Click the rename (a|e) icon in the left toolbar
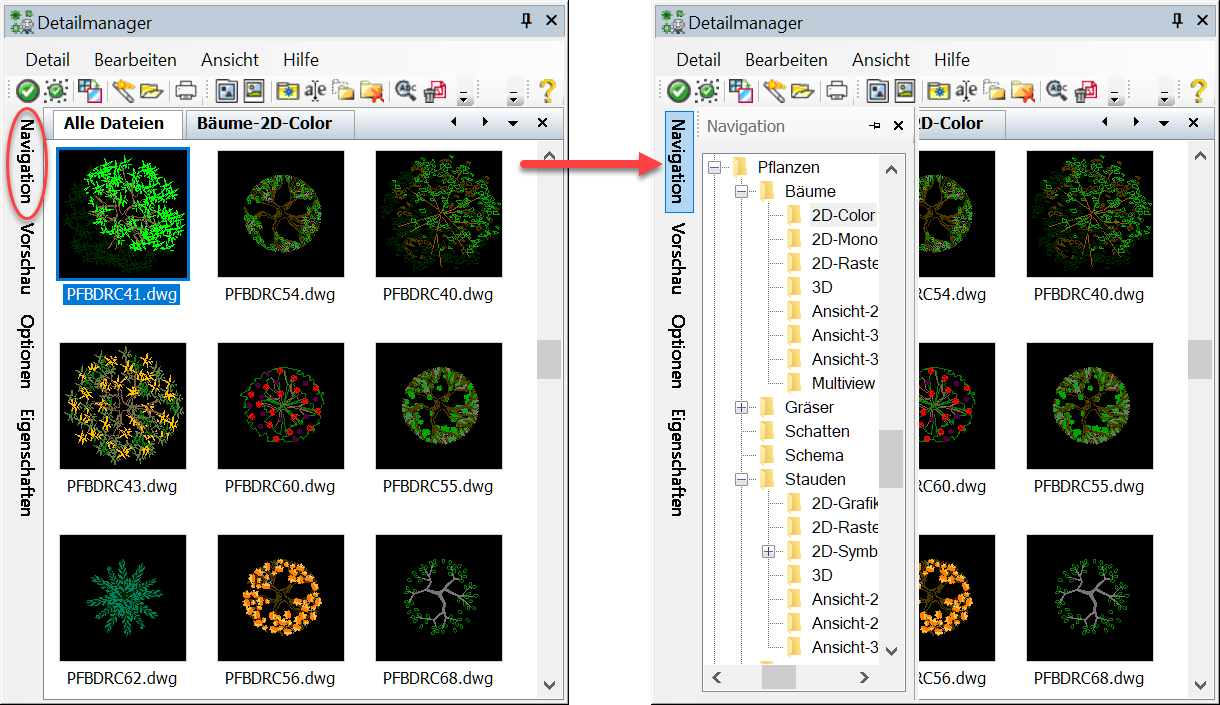Image resolution: width=1220 pixels, height=705 pixels. pos(315,91)
